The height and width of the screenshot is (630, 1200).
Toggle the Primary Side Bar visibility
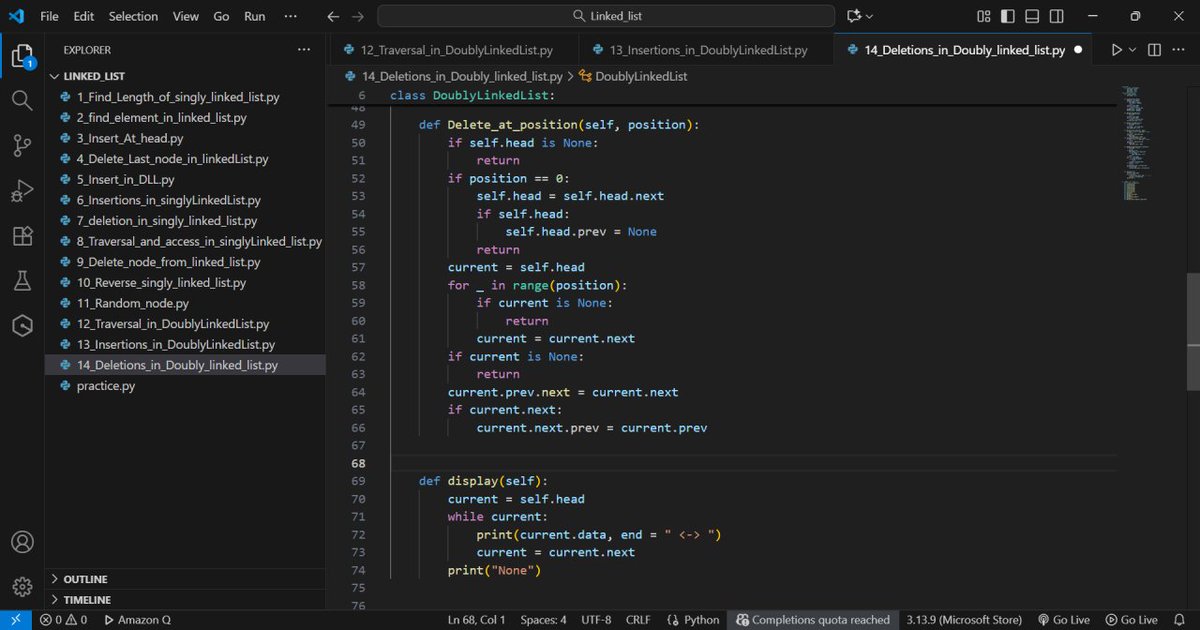pyautogui.click(x=1007, y=15)
